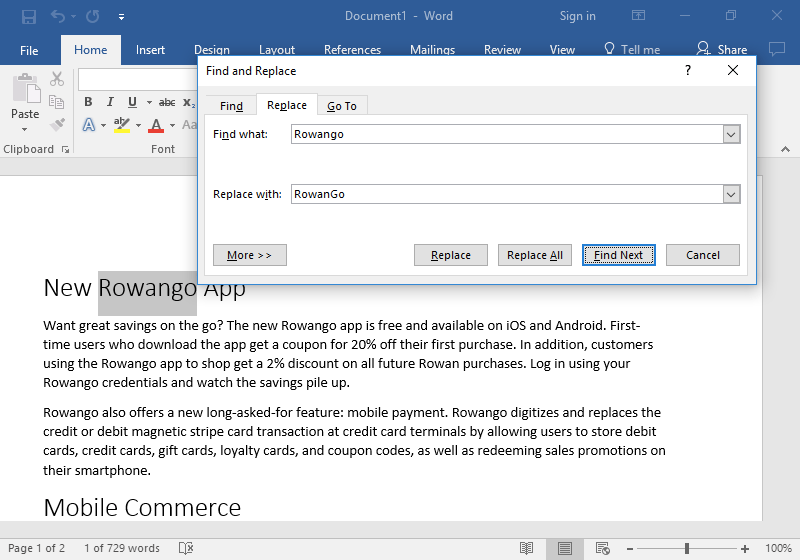
Task: Select the Format Painter brush icon
Action: point(57,125)
